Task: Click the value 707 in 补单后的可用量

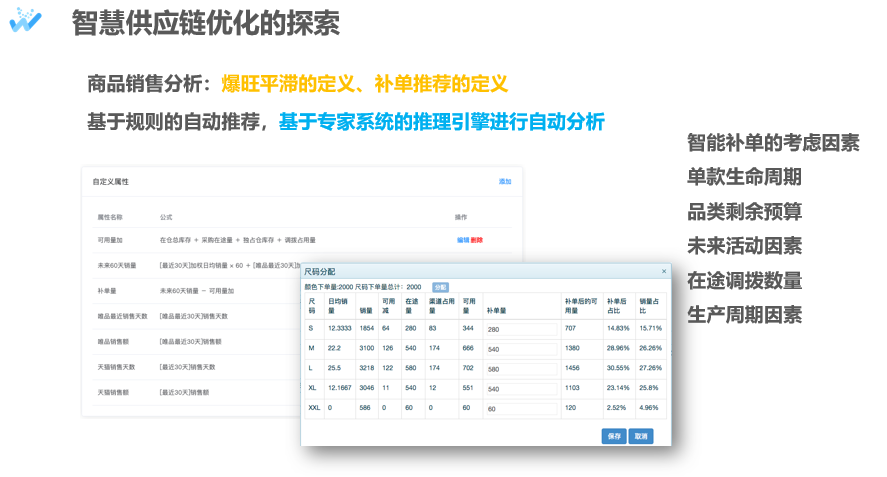Action: click(x=570, y=328)
